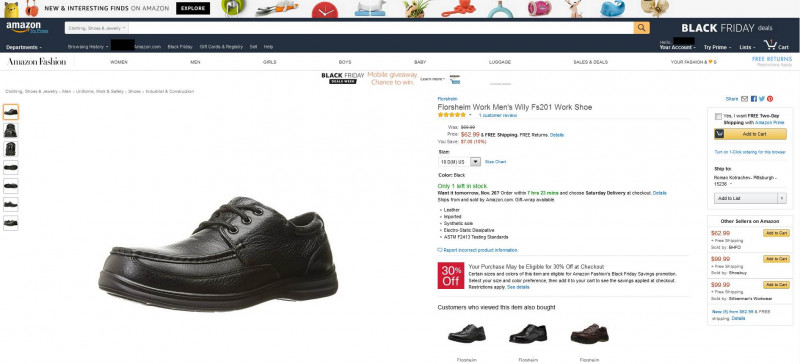Share product on Twitter
The image size is (800, 364).
click(x=762, y=99)
